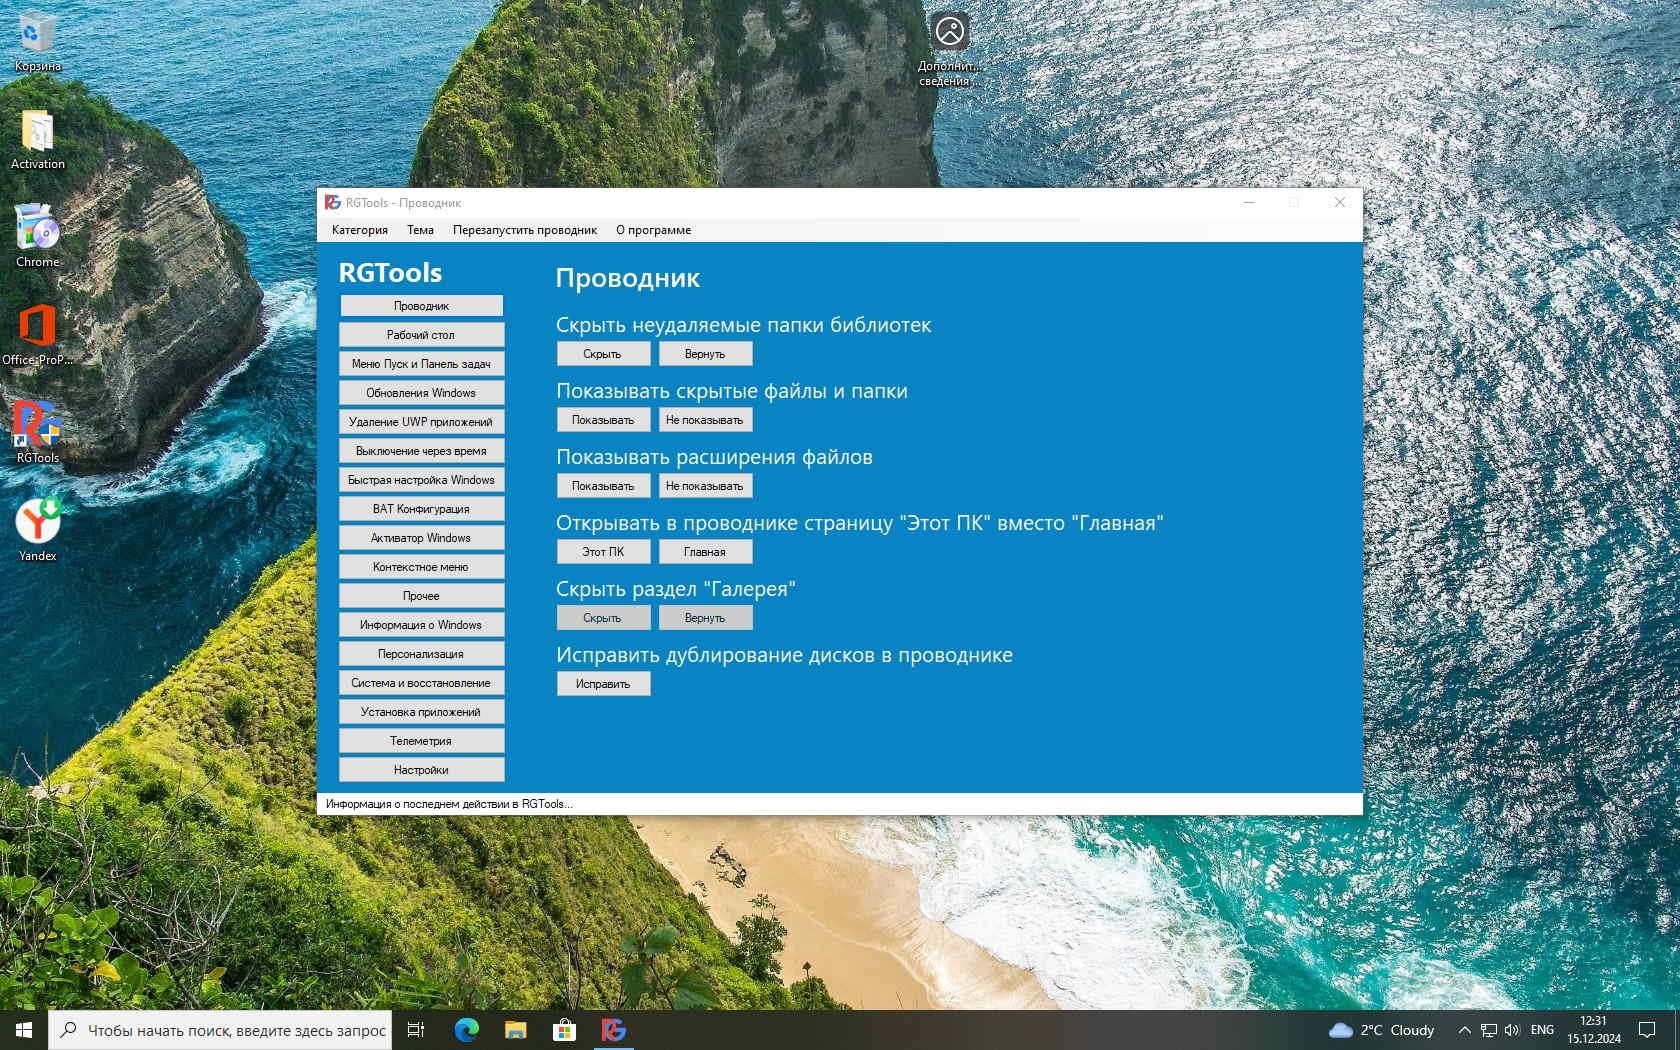Click Скрыть under Галерея section

pyautogui.click(x=603, y=618)
